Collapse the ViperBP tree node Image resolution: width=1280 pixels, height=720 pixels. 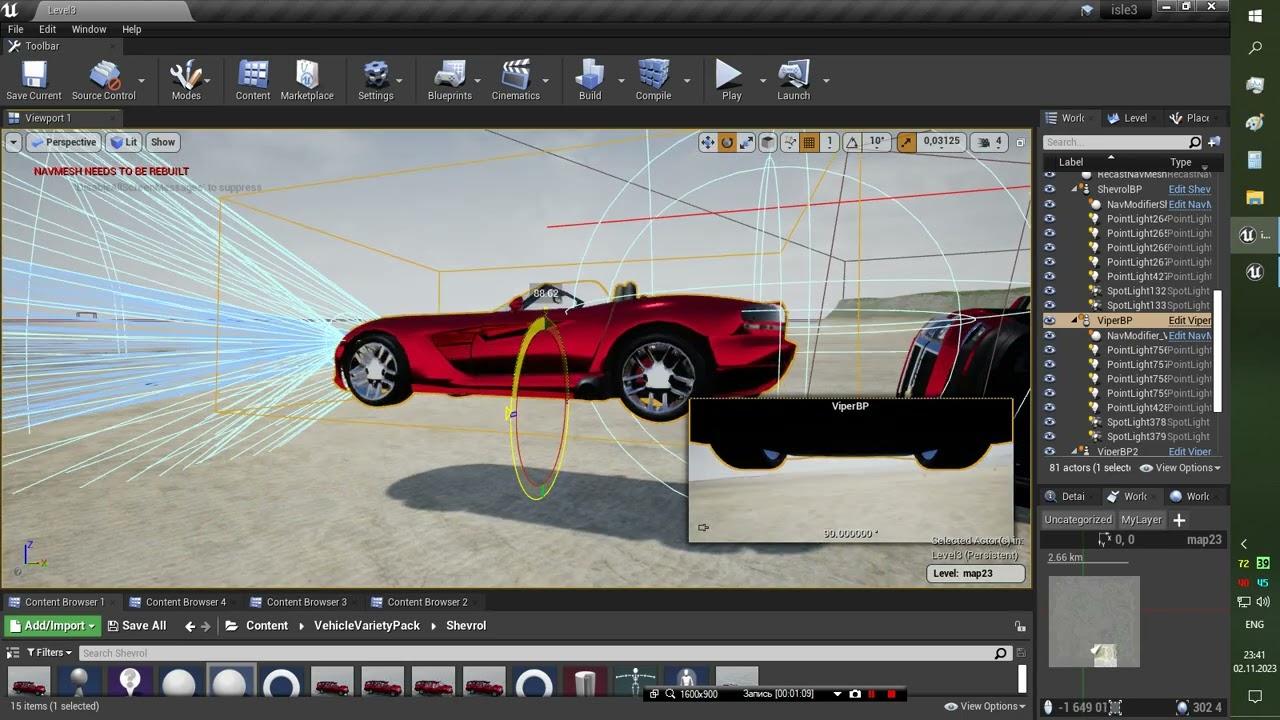point(1075,321)
